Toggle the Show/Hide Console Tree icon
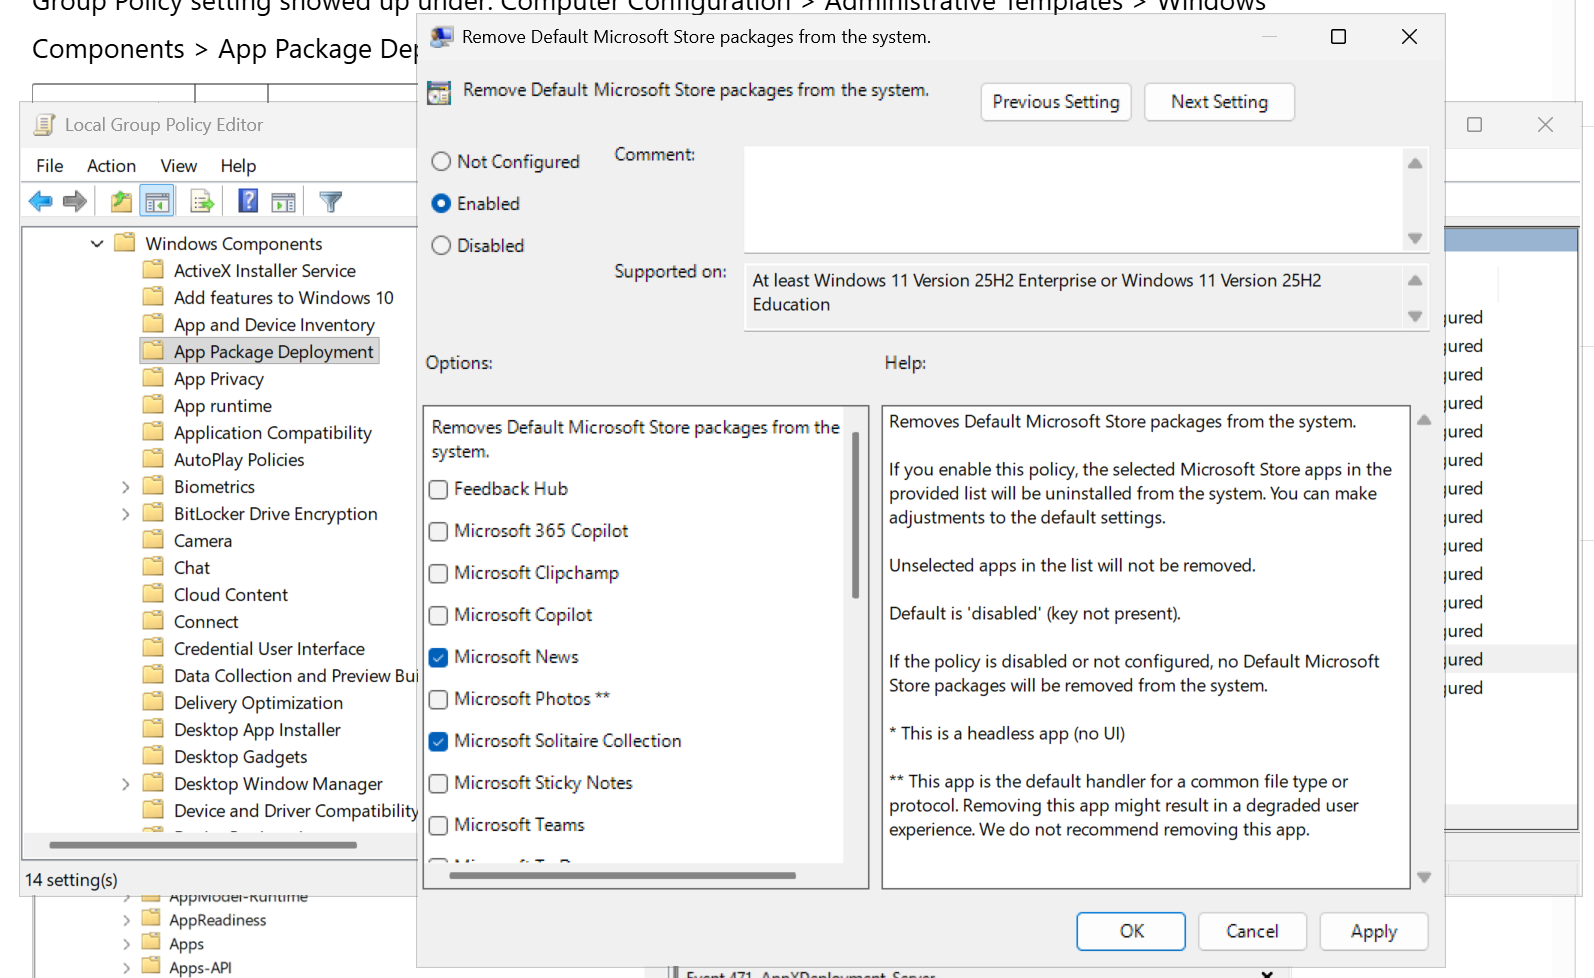This screenshot has width=1594, height=978. click(157, 202)
